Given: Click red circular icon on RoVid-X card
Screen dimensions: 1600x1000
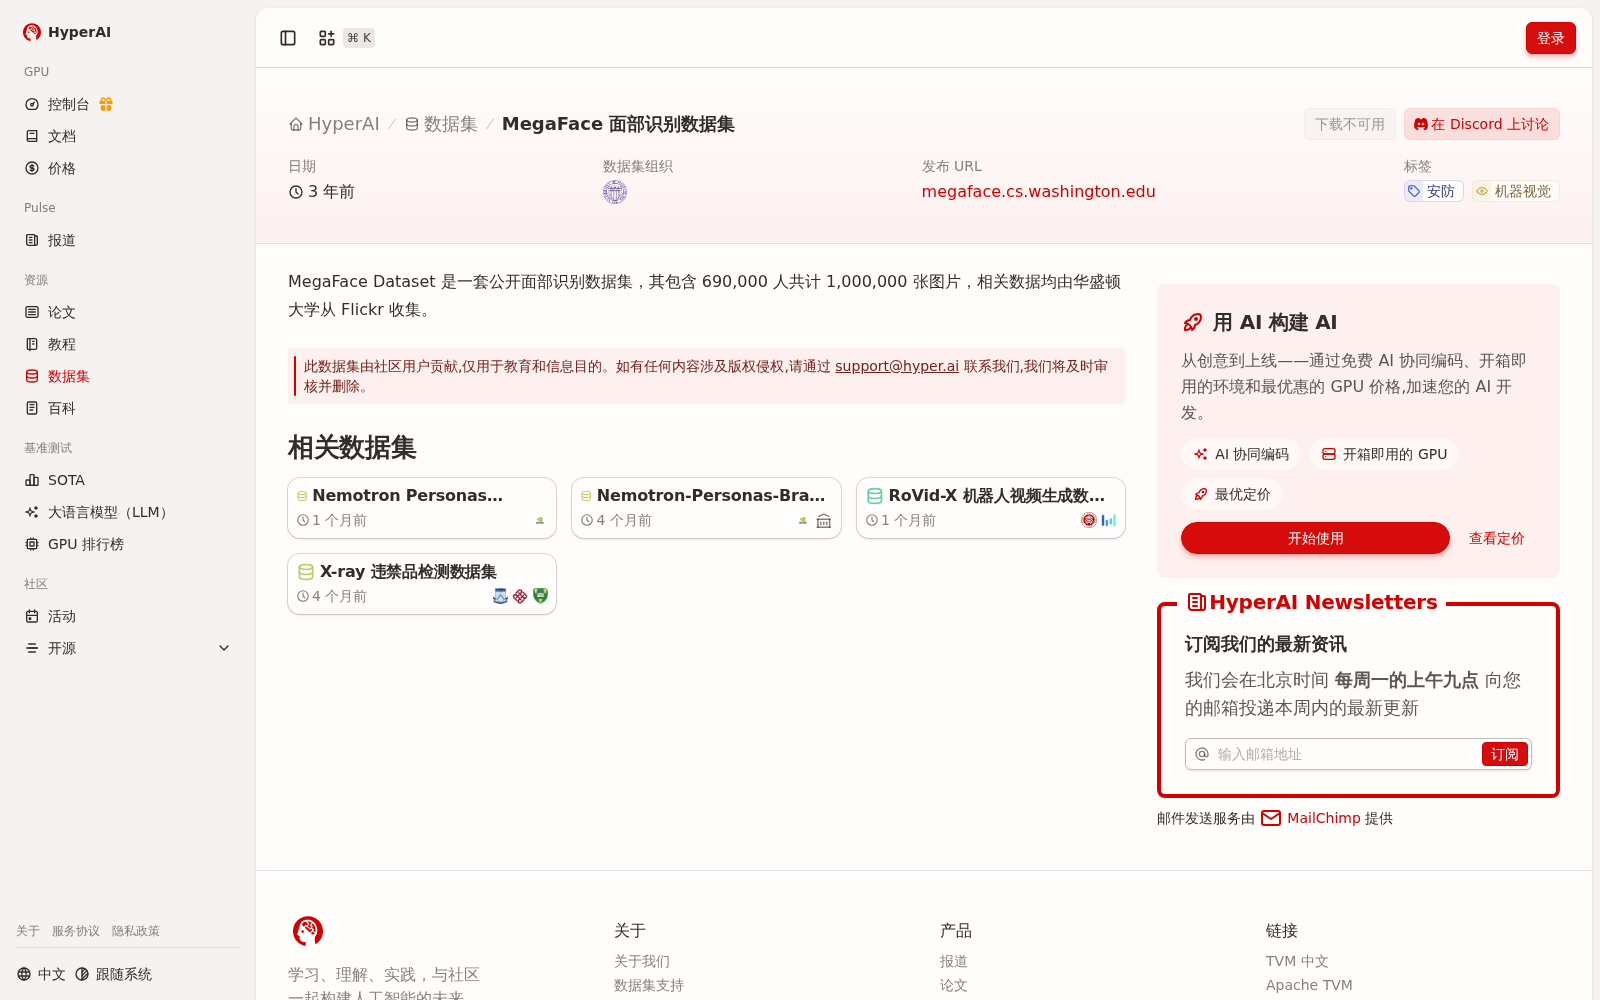Looking at the screenshot, I should (x=1089, y=520).
